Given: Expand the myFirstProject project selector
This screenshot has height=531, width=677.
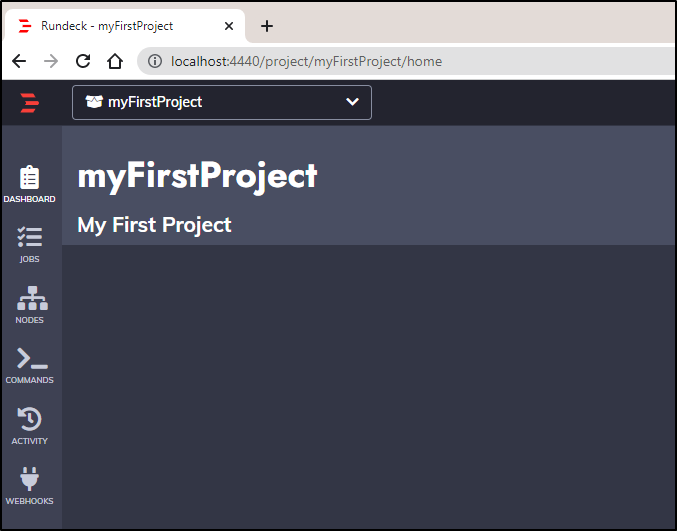Looking at the screenshot, I should pyautogui.click(x=222, y=102).
